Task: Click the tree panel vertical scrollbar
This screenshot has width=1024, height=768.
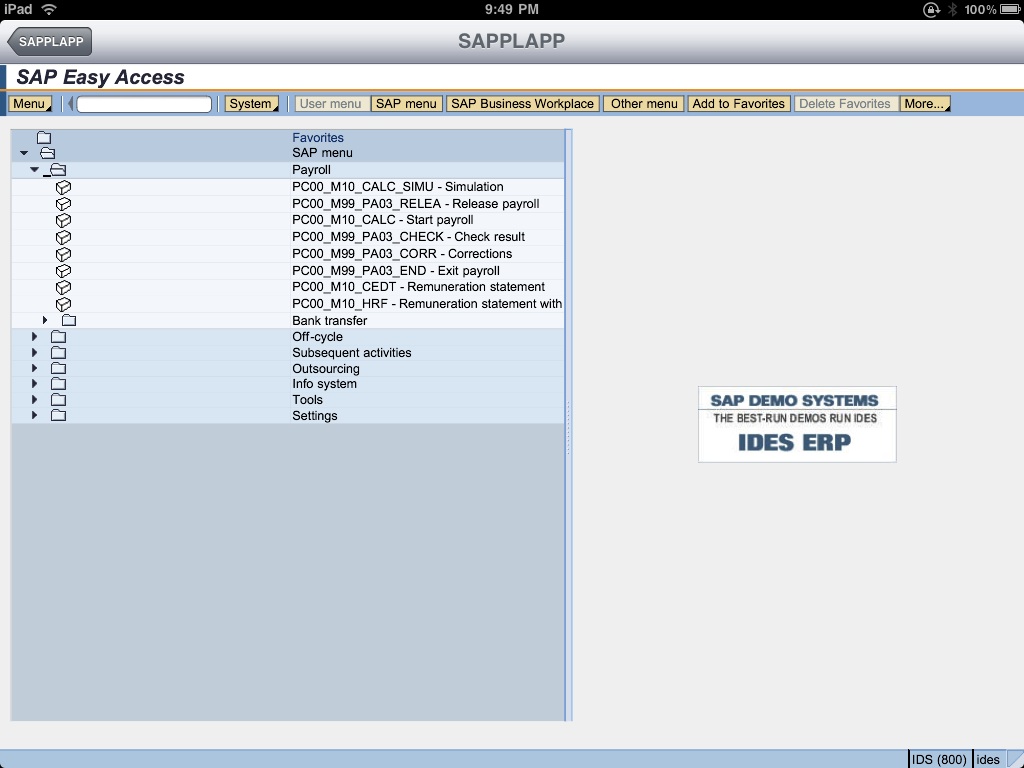Action: pos(569,424)
